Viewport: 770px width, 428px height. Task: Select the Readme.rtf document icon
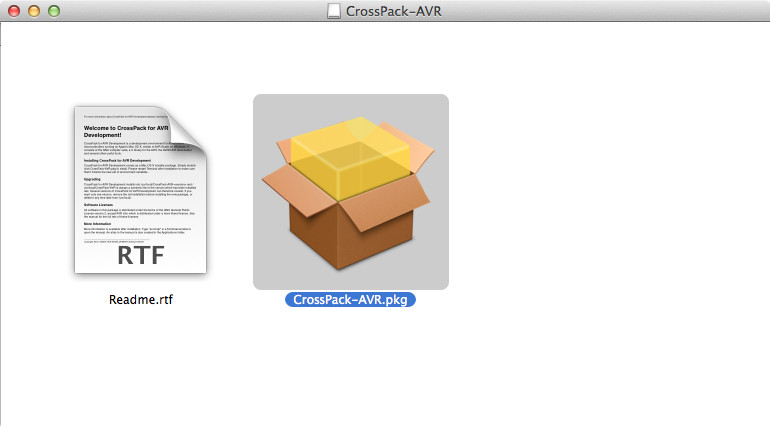(139, 190)
